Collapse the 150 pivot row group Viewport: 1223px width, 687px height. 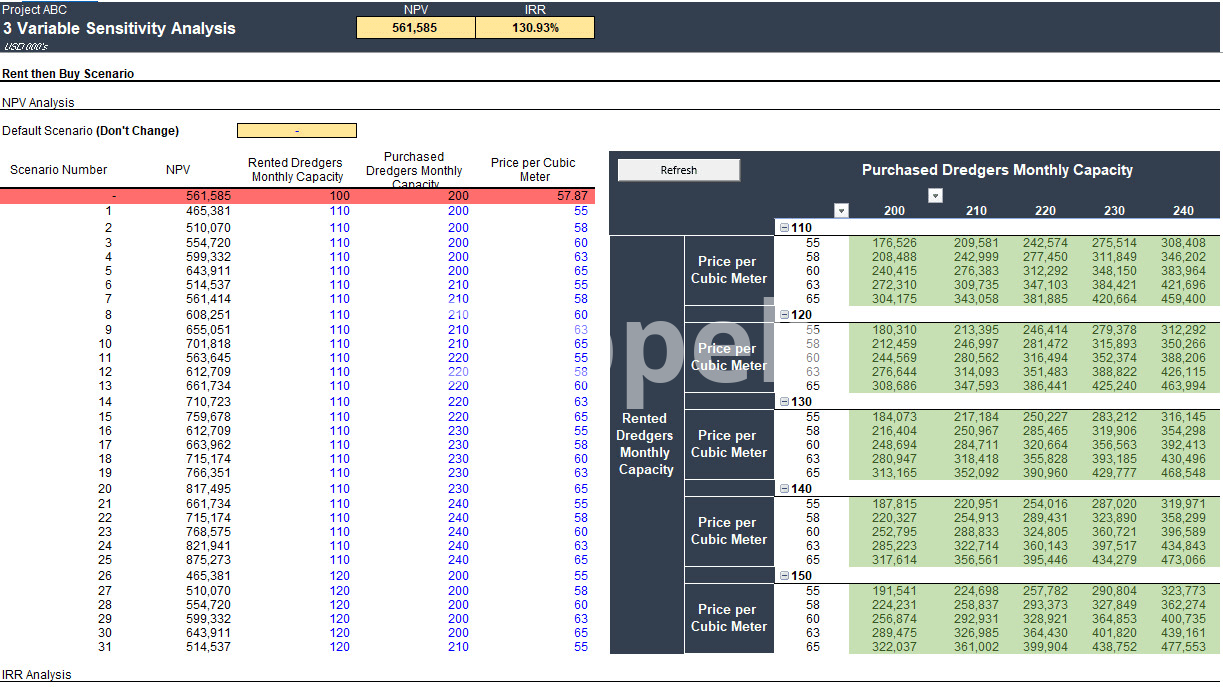pos(784,575)
